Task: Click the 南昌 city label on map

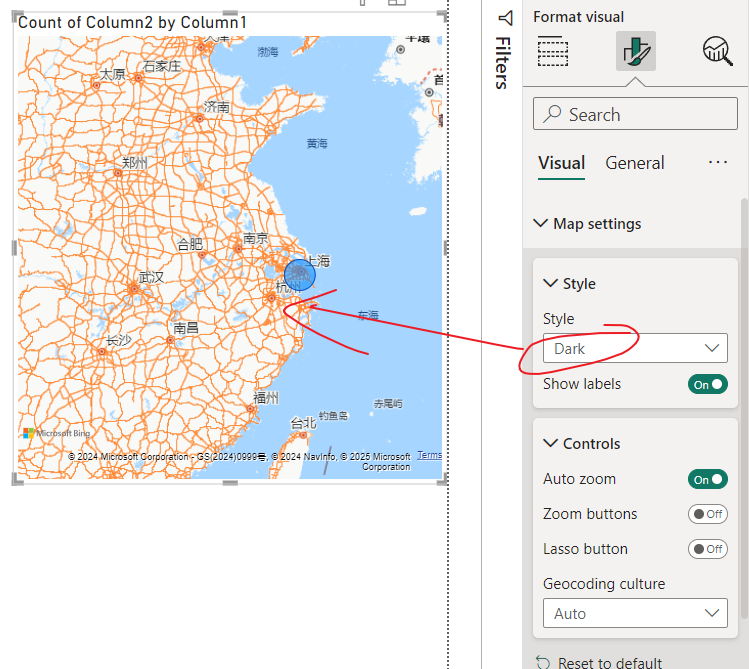Action: [x=186, y=328]
